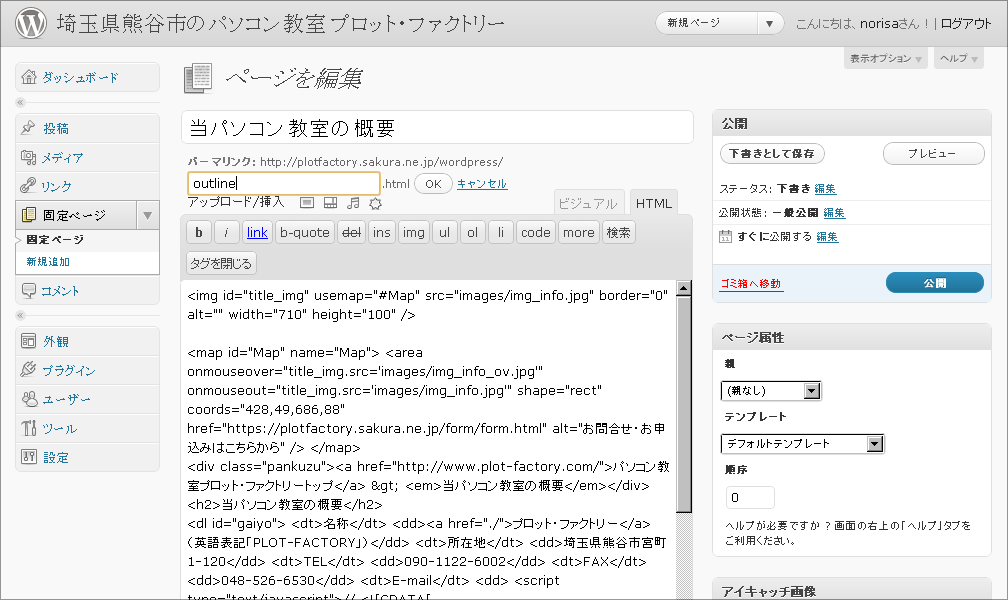This screenshot has height=600, width=1008.
Task: Click the more quicktag button
Action: tap(579, 232)
